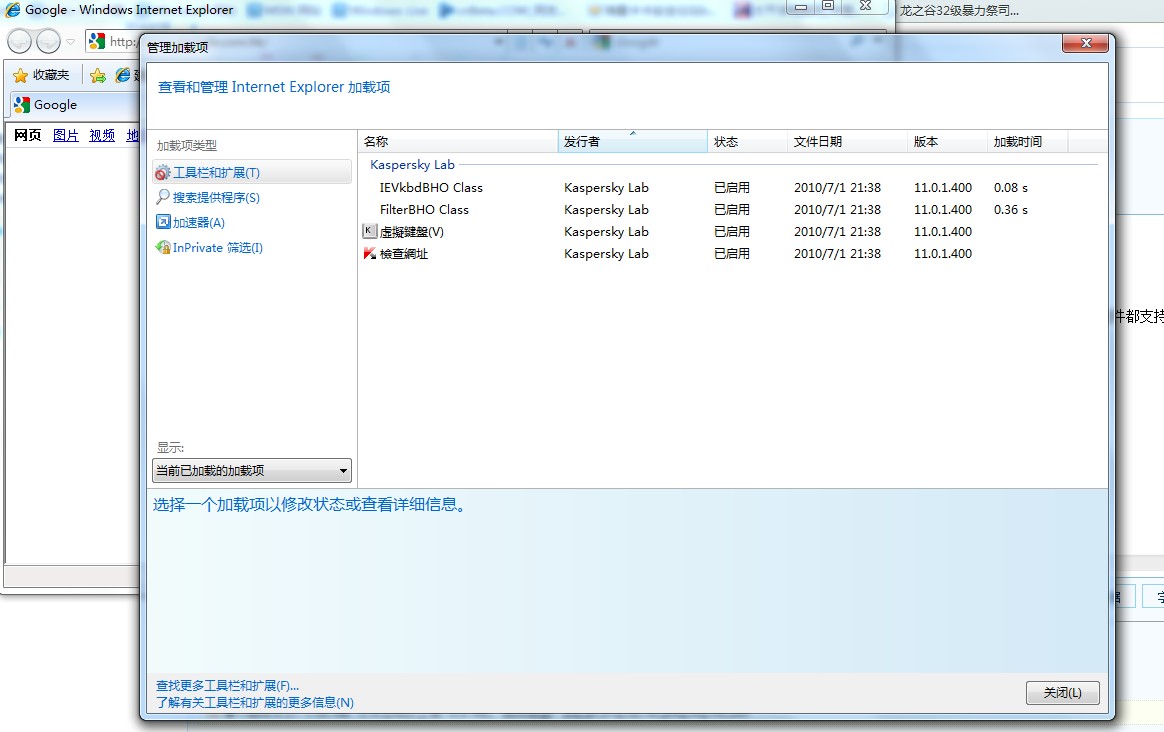
Task: Click the 关闭(L) button
Action: [1062, 693]
